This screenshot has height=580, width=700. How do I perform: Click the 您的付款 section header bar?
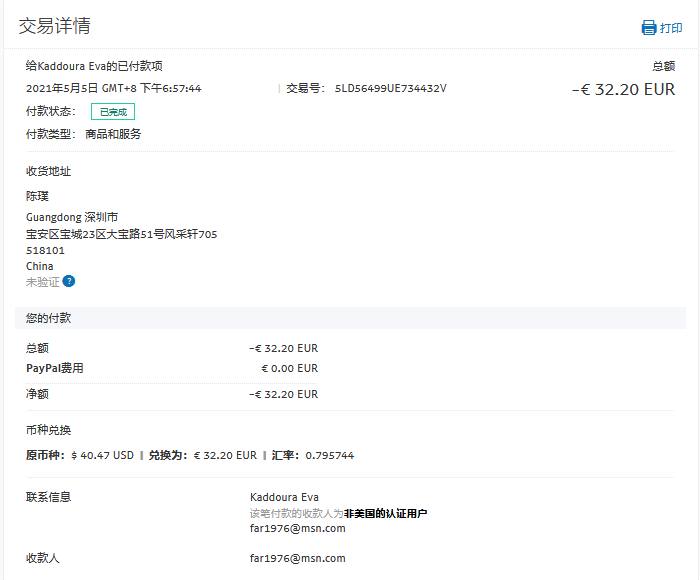coord(350,318)
